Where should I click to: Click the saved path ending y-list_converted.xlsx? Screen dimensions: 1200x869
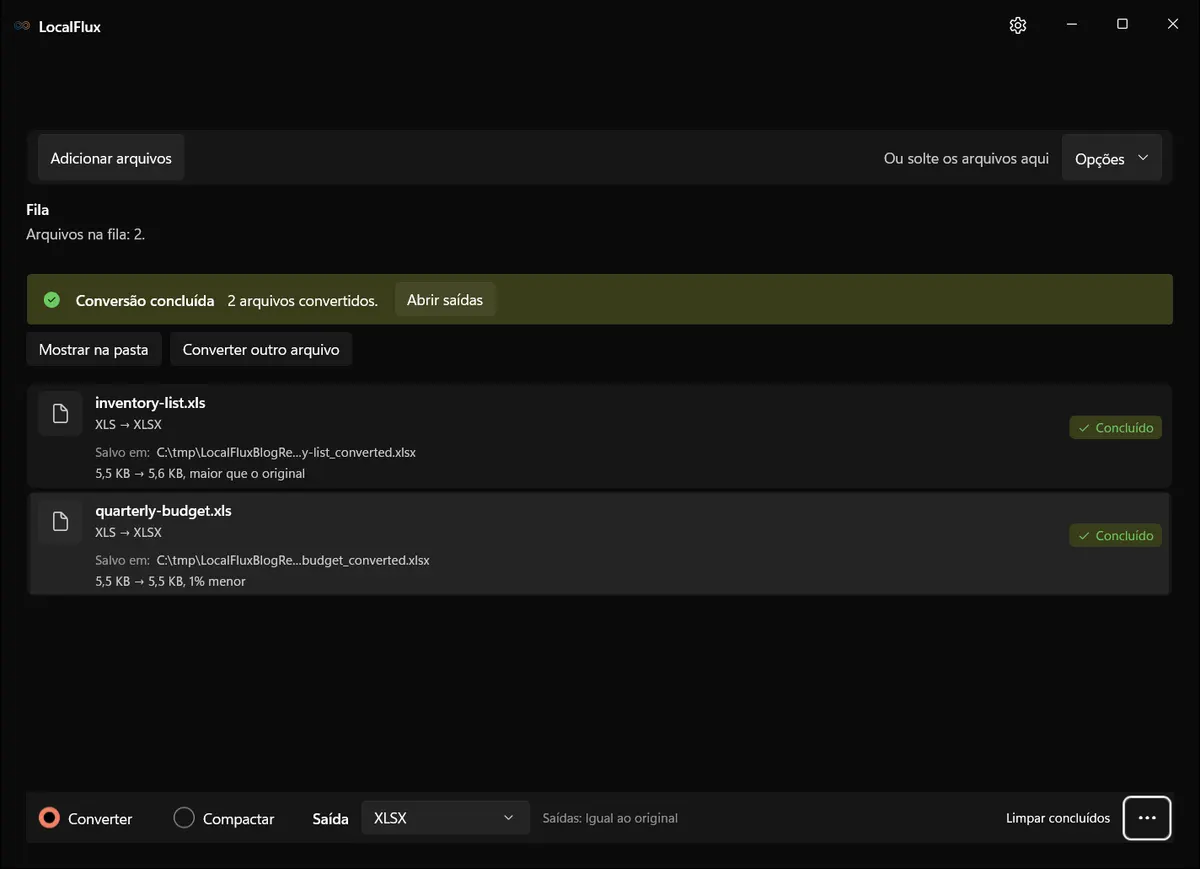(286, 452)
